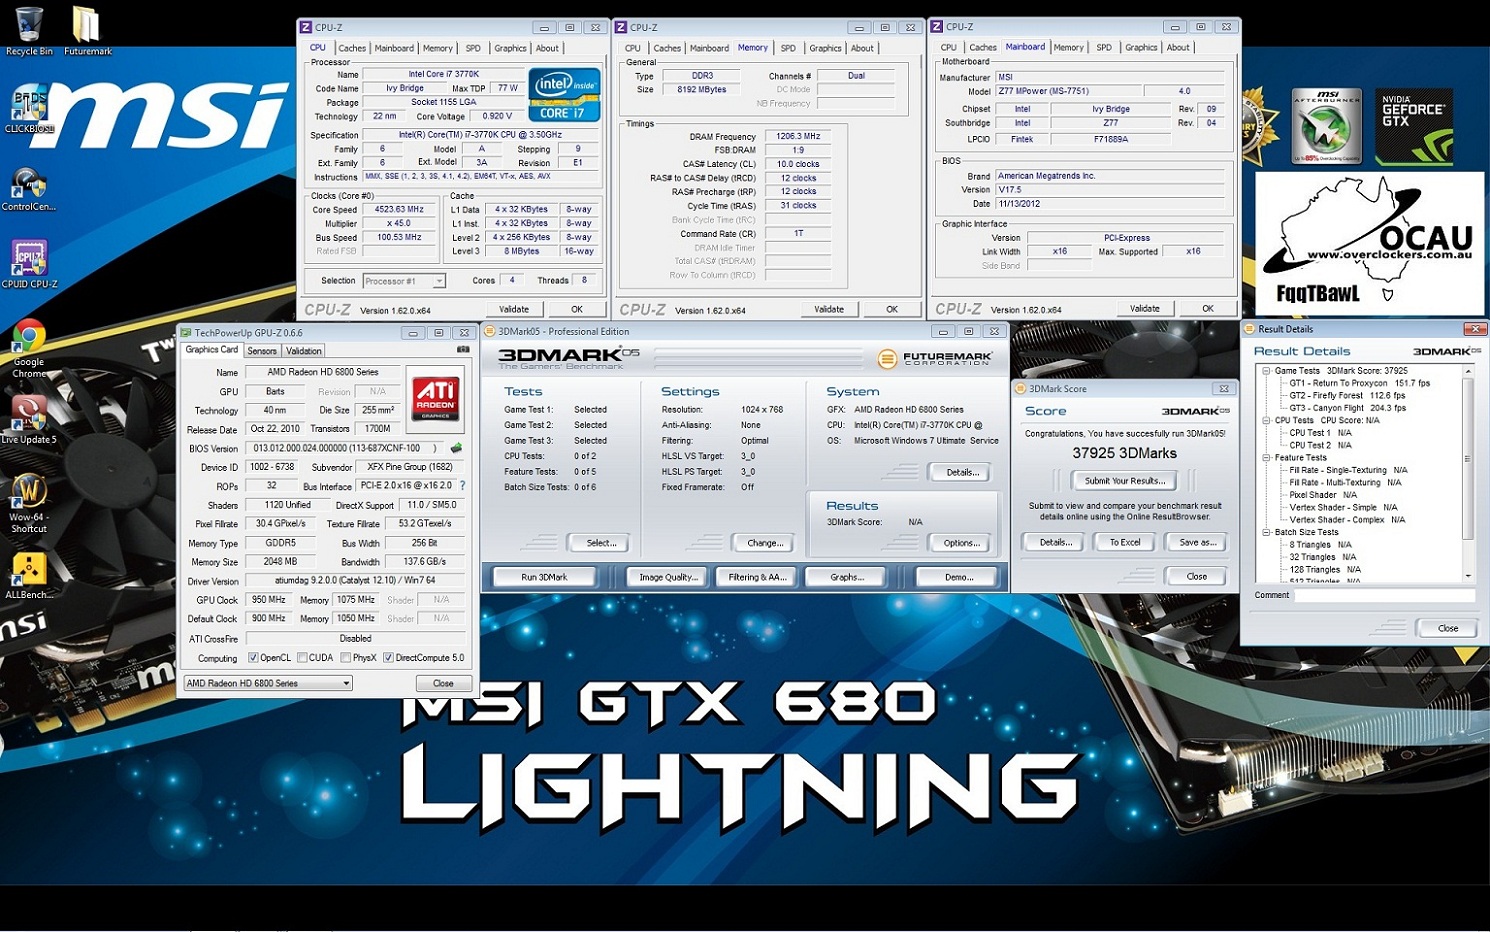Viewport: 1490px width, 932px height.
Task: Open the Caches tab in the left CPU-Z window
Action: click(x=352, y=48)
